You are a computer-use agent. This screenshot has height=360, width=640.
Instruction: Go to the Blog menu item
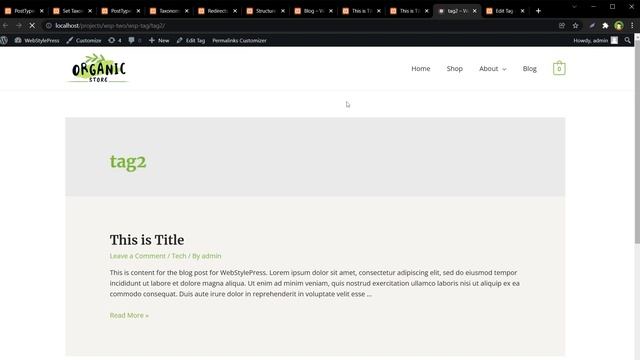(x=529, y=69)
